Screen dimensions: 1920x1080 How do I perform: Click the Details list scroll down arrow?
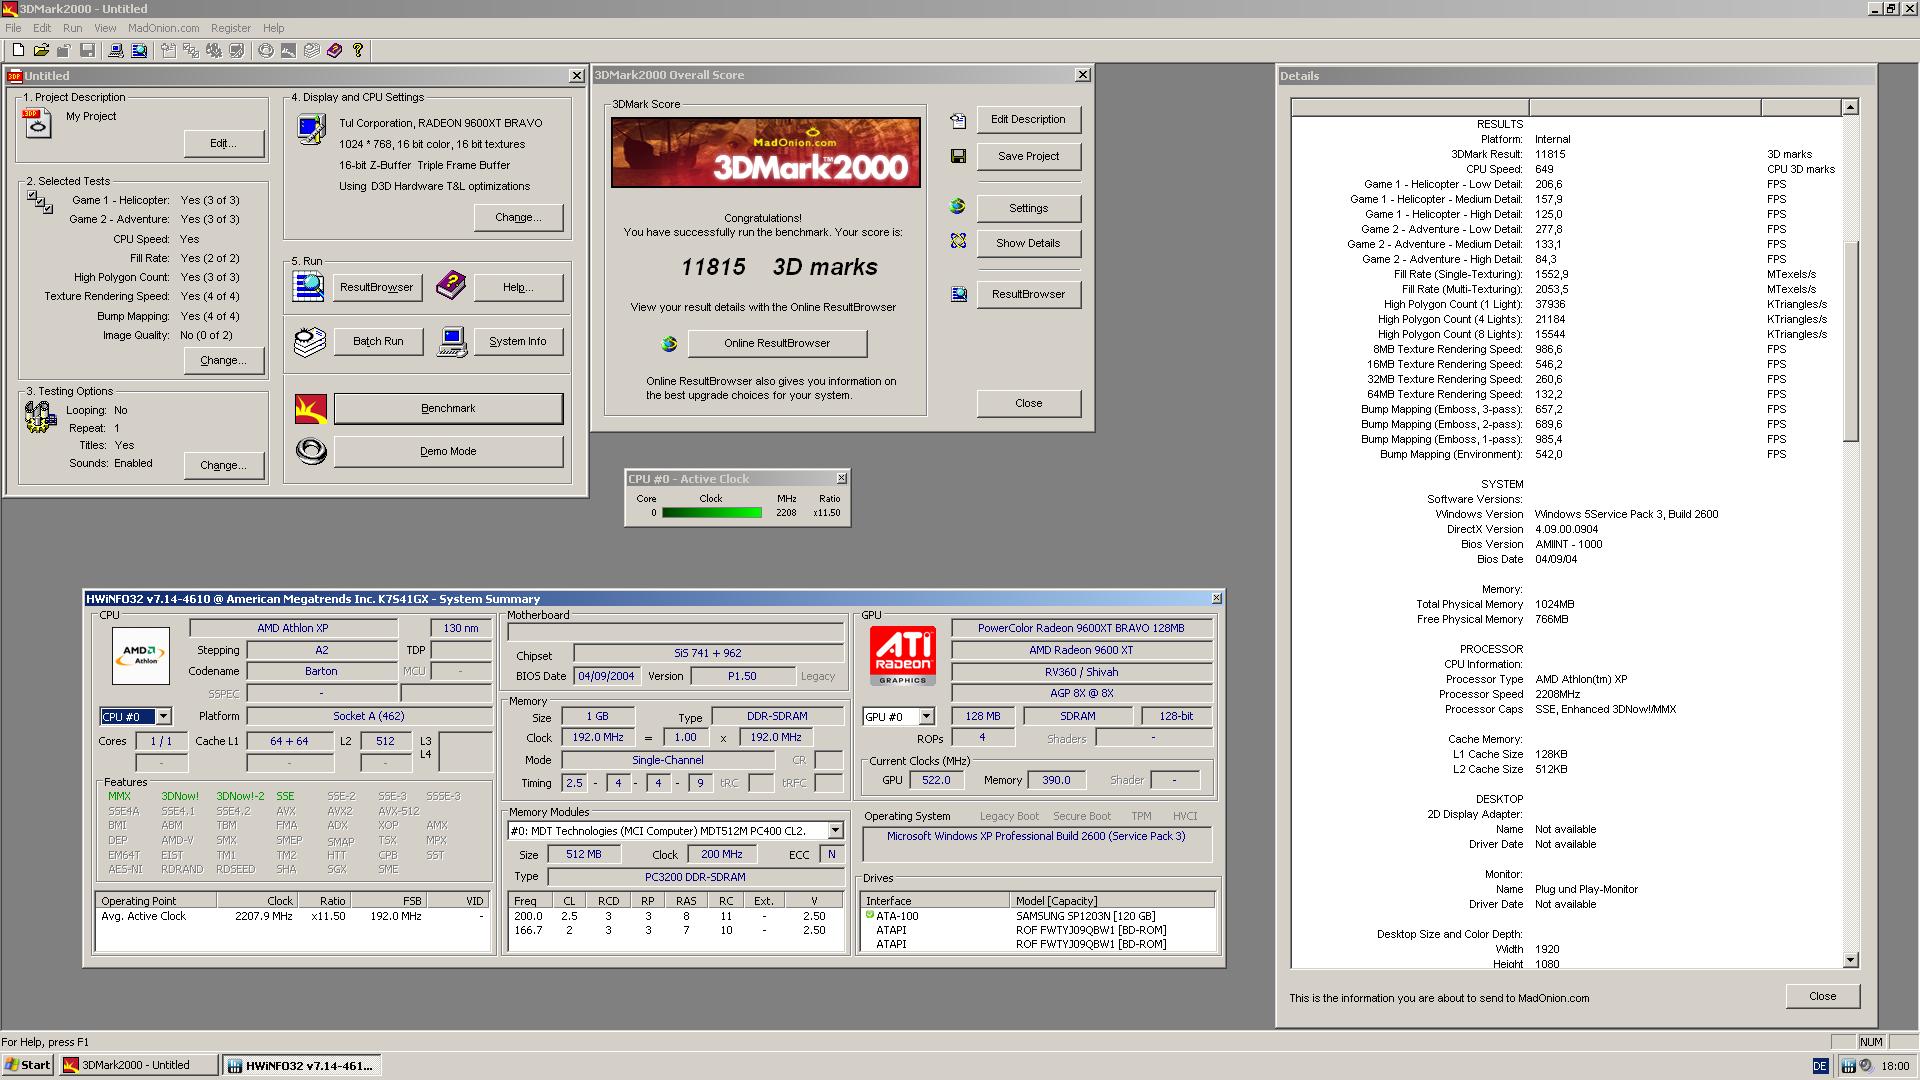[x=1850, y=960]
